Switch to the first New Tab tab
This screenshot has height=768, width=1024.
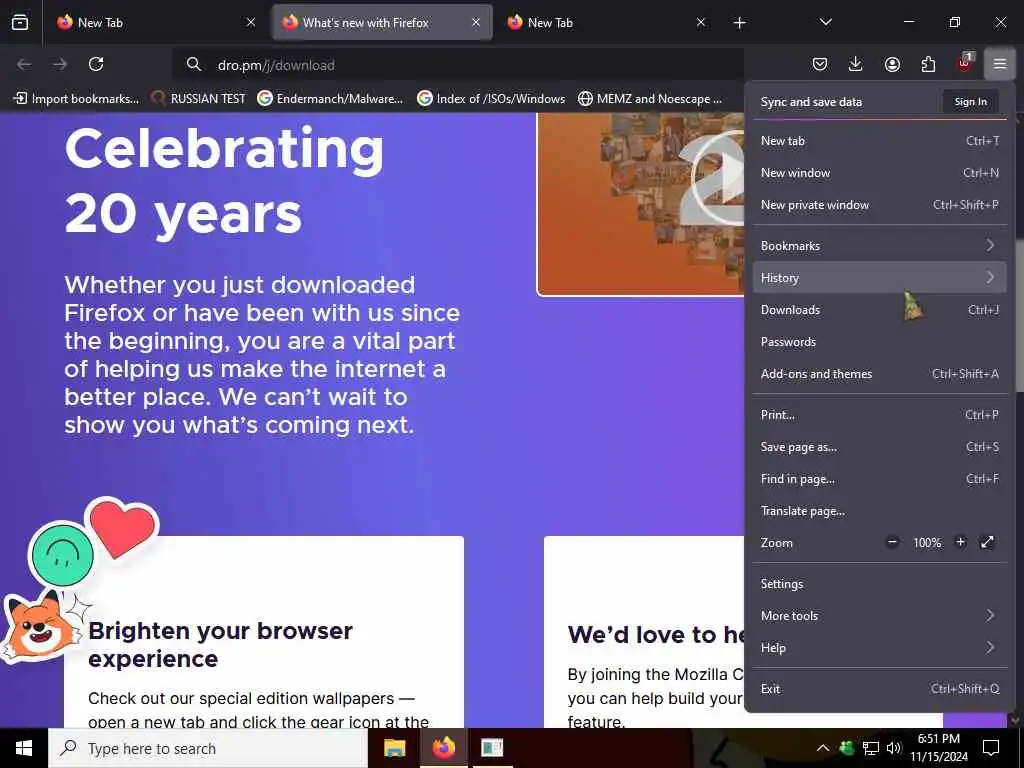155,22
